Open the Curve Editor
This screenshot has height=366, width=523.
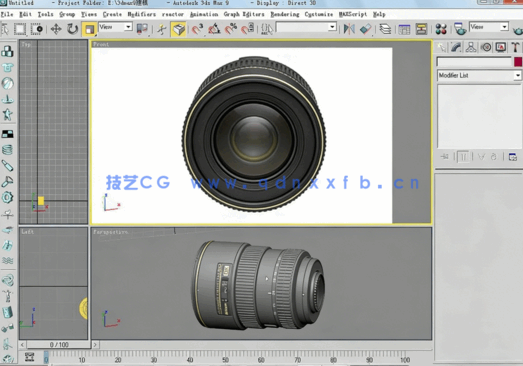[404, 29]
